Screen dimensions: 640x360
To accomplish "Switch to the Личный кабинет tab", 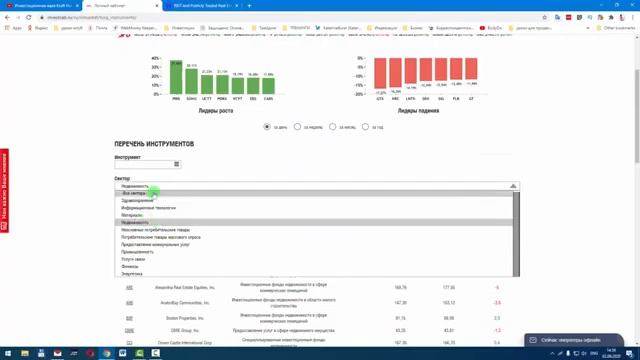I will point(122,6).
